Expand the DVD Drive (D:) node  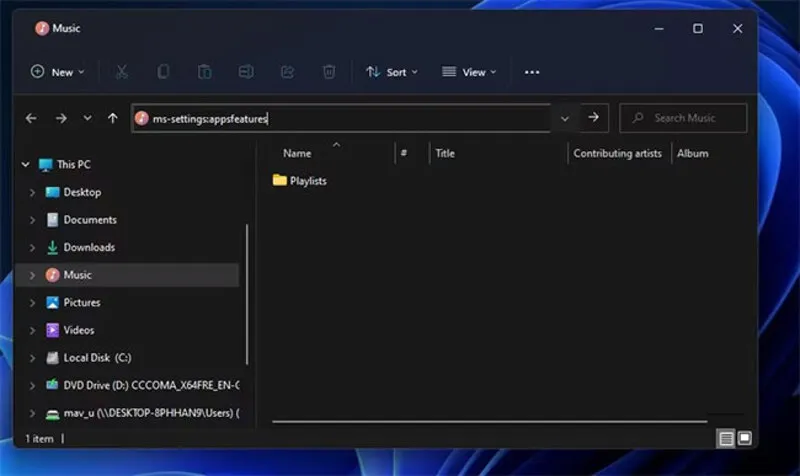(32, 385)
